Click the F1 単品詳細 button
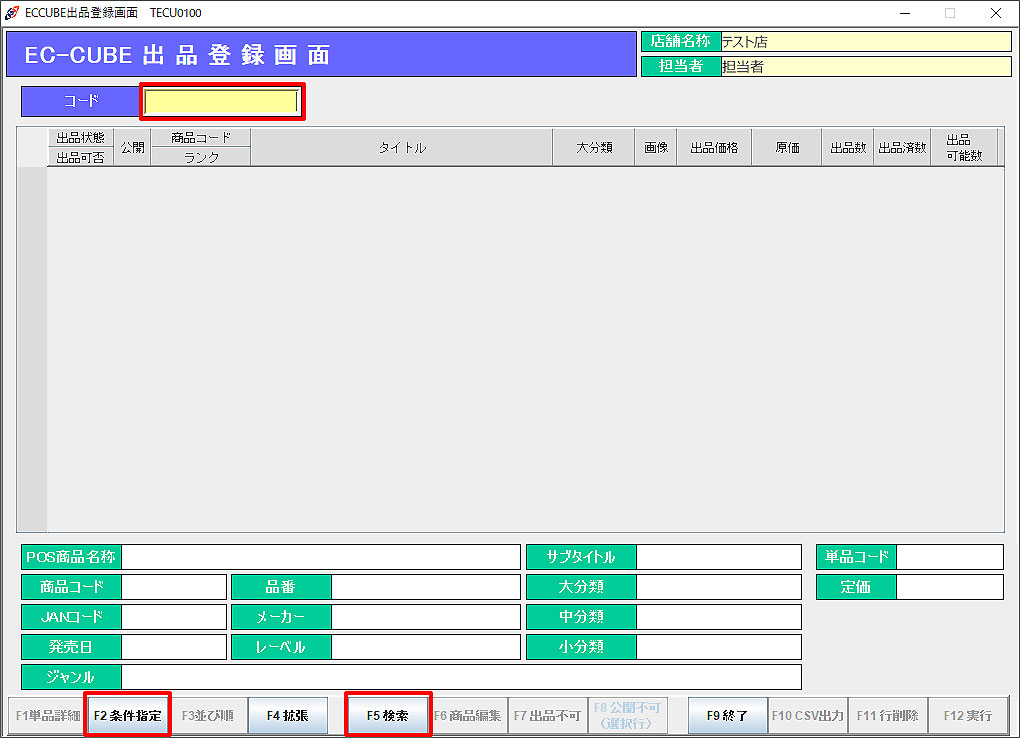The height and width of the screenshot is (738, 1020). tap(47, 716)
